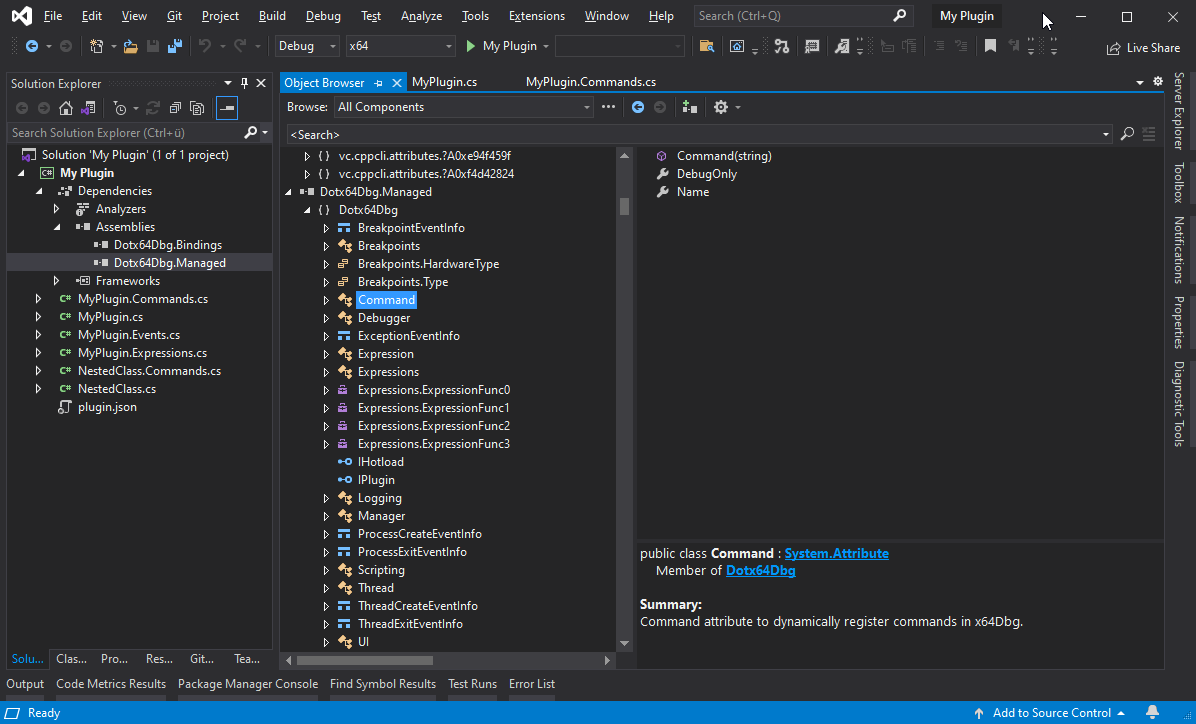
Task: Expand Frameworks node in Solution Explorer
Action: click(56, 281)
